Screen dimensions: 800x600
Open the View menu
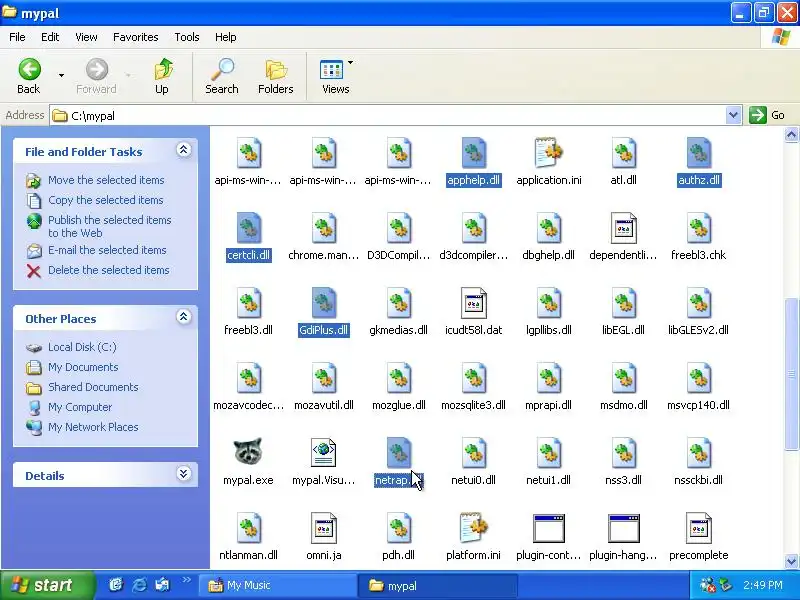86,37
